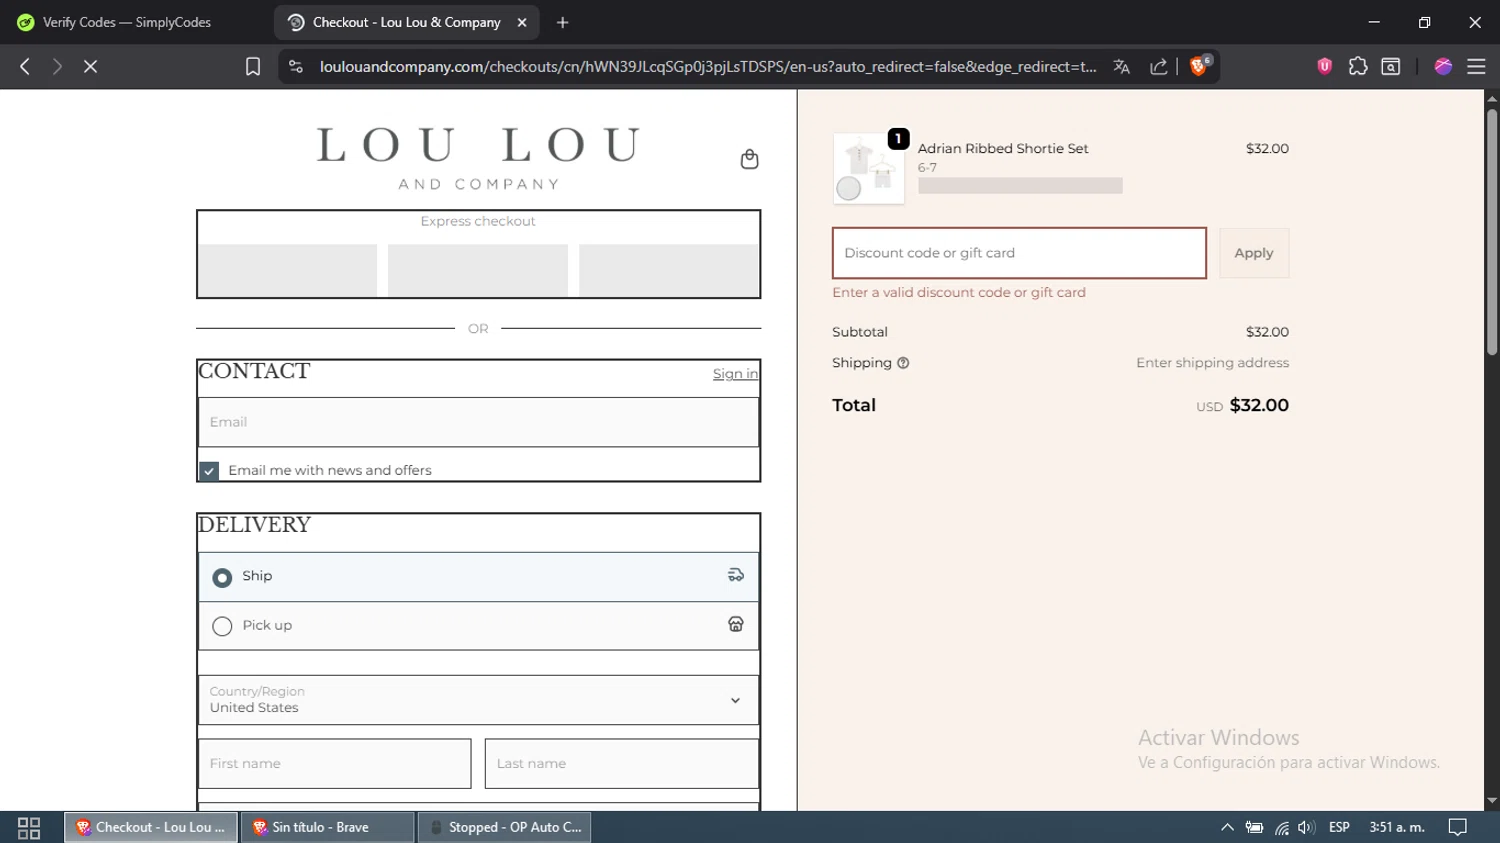The height and width of the screenshot is (843, 1500).
Task: Open the Windows Task View icon
Action: [x=29, y=827]
